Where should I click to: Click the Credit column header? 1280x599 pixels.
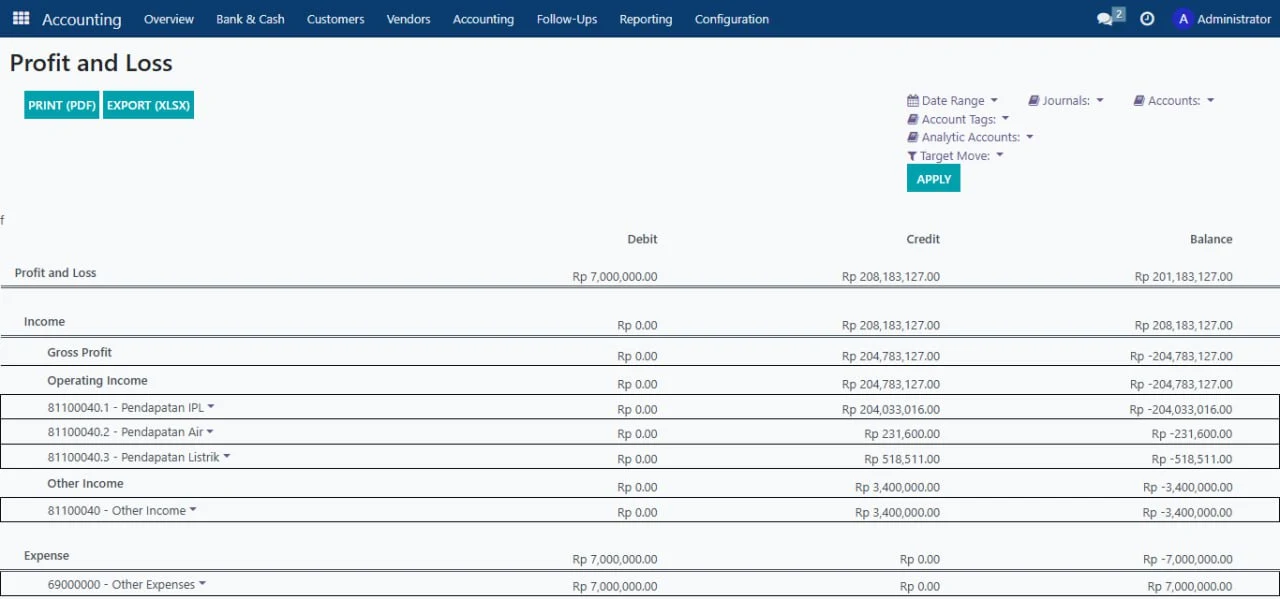click(x=923, y=239)
